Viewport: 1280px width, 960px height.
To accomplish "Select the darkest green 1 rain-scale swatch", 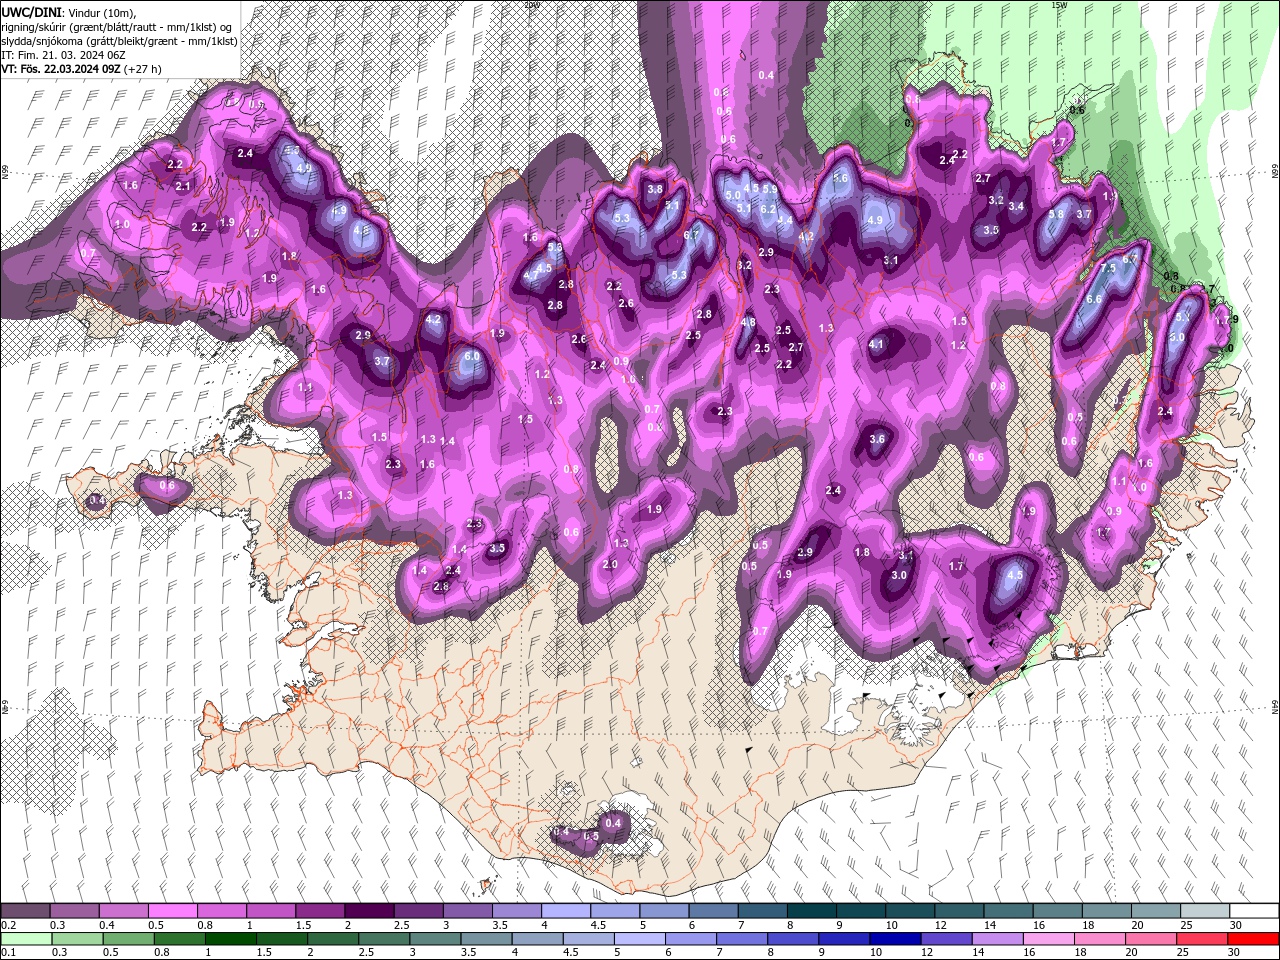I will click(230, 939).
